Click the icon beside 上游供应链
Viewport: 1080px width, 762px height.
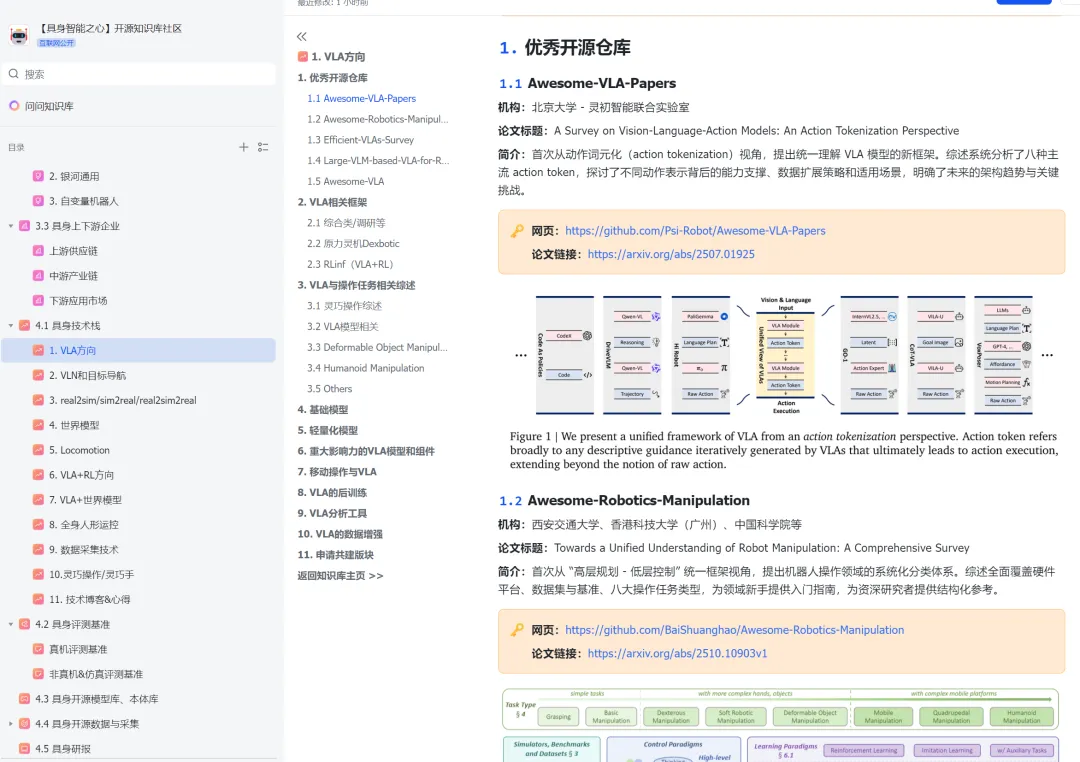[x=39, y=251]
